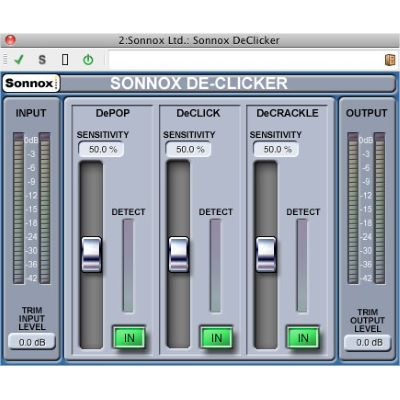Click the DePOP sensitivity 50.0 % field
The width and height of the screenshot is (400, 400).
tap(101, 149)
